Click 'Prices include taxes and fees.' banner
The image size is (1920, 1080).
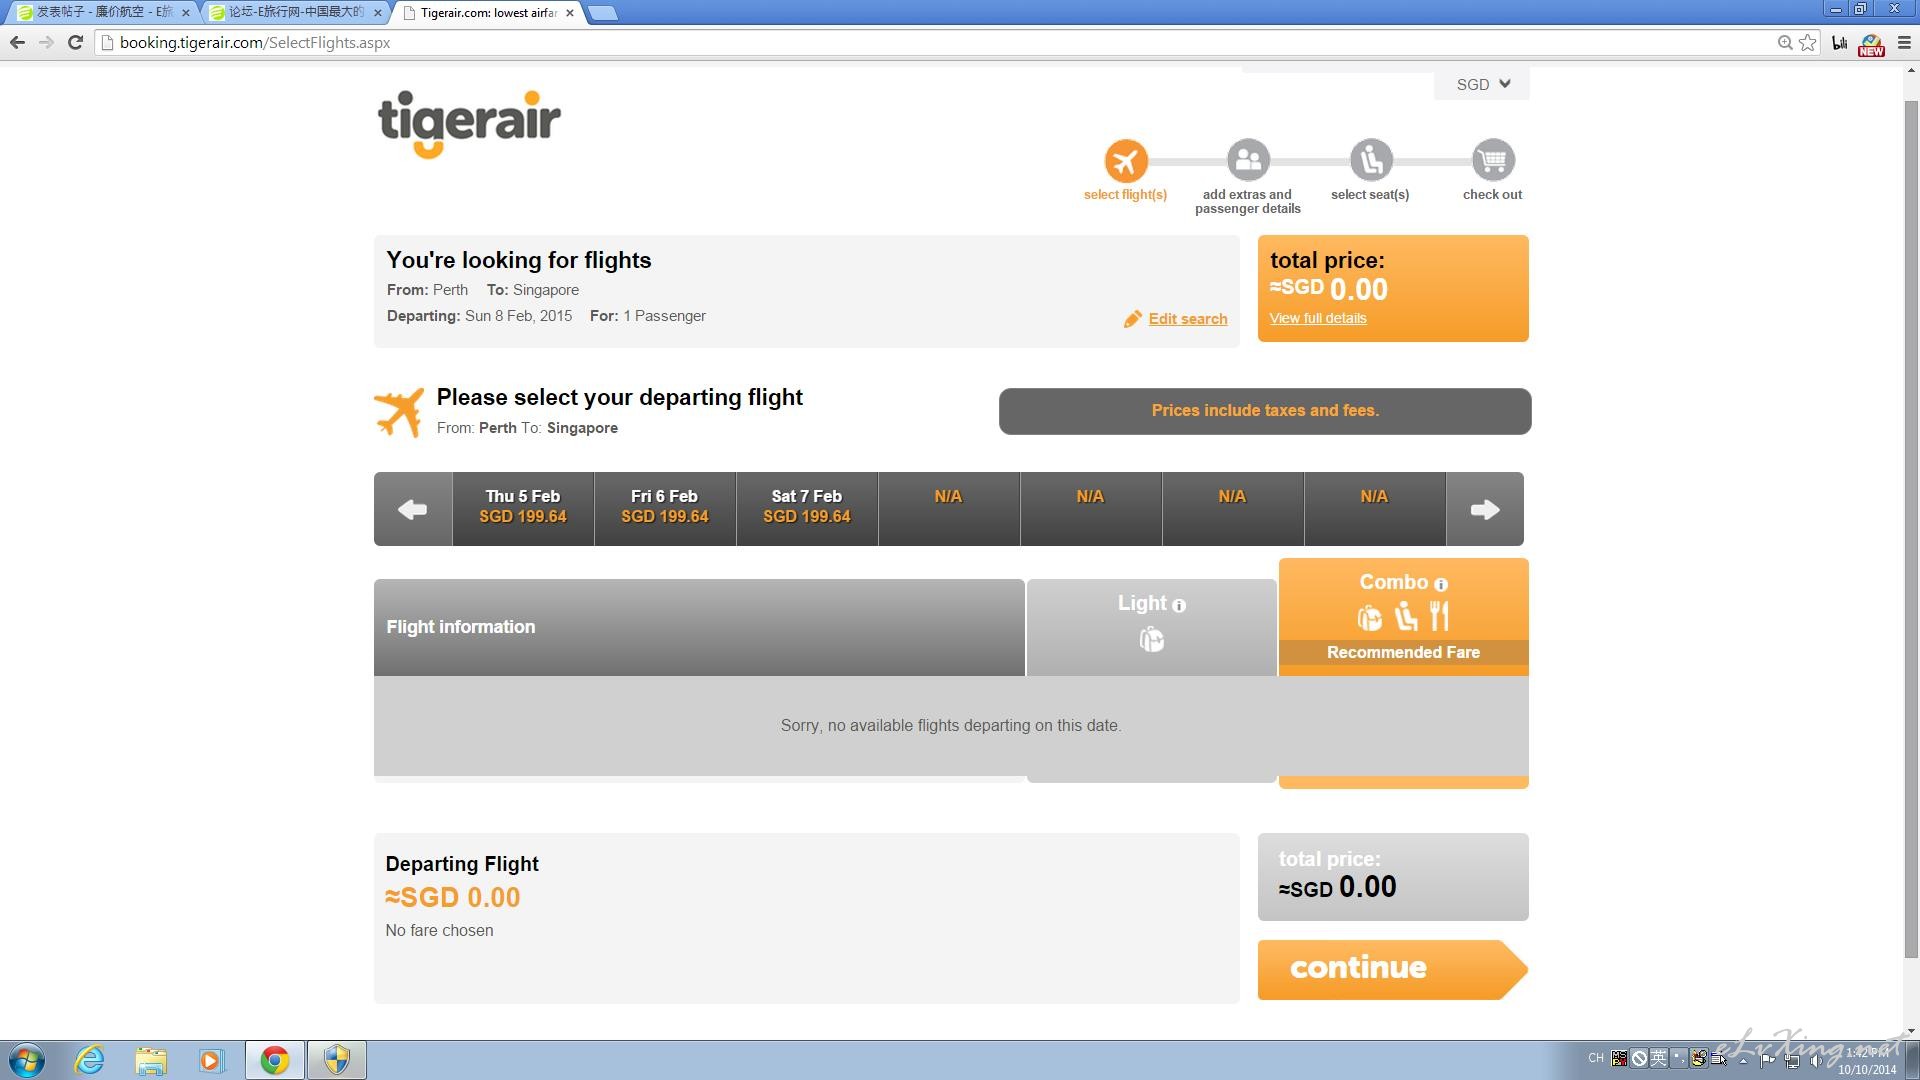[x=1265, y=411]
